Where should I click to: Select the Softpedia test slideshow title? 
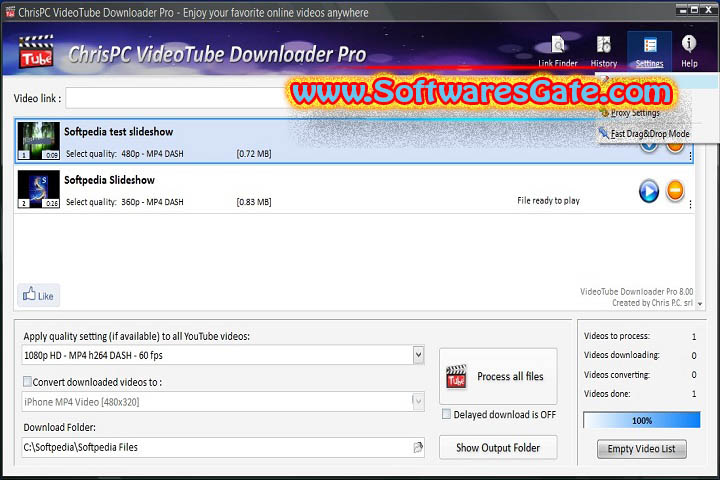[x=118, y=132]
